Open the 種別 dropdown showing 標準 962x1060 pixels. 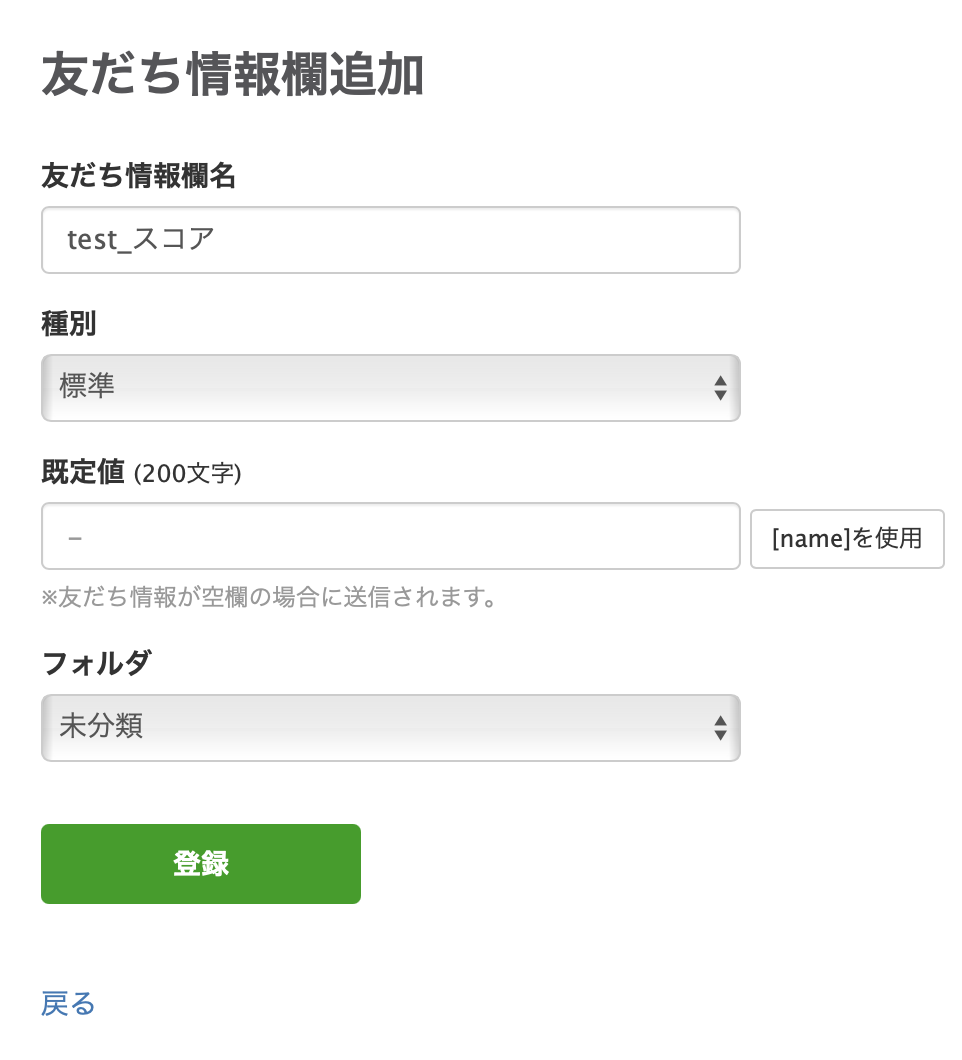click(x=390, y=388)
